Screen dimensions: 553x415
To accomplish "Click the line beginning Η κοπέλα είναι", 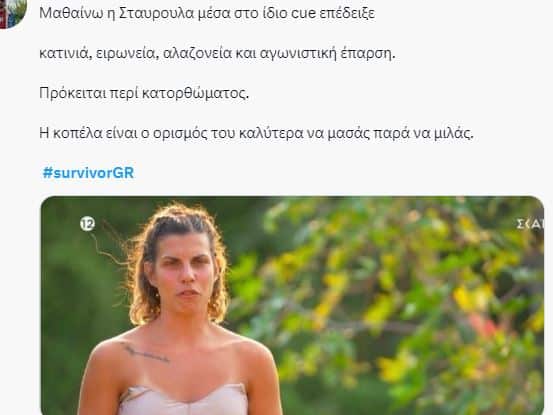I will pos(256,133).
